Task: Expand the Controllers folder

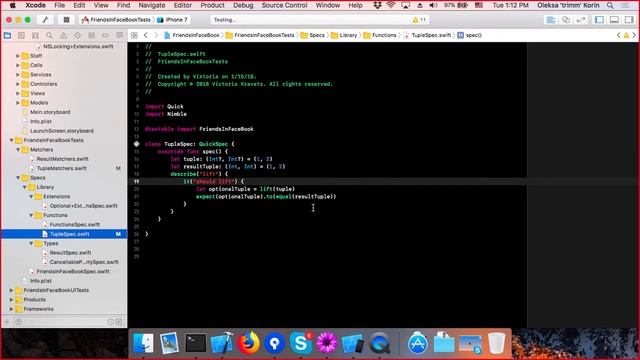Action: pos(18,84)
